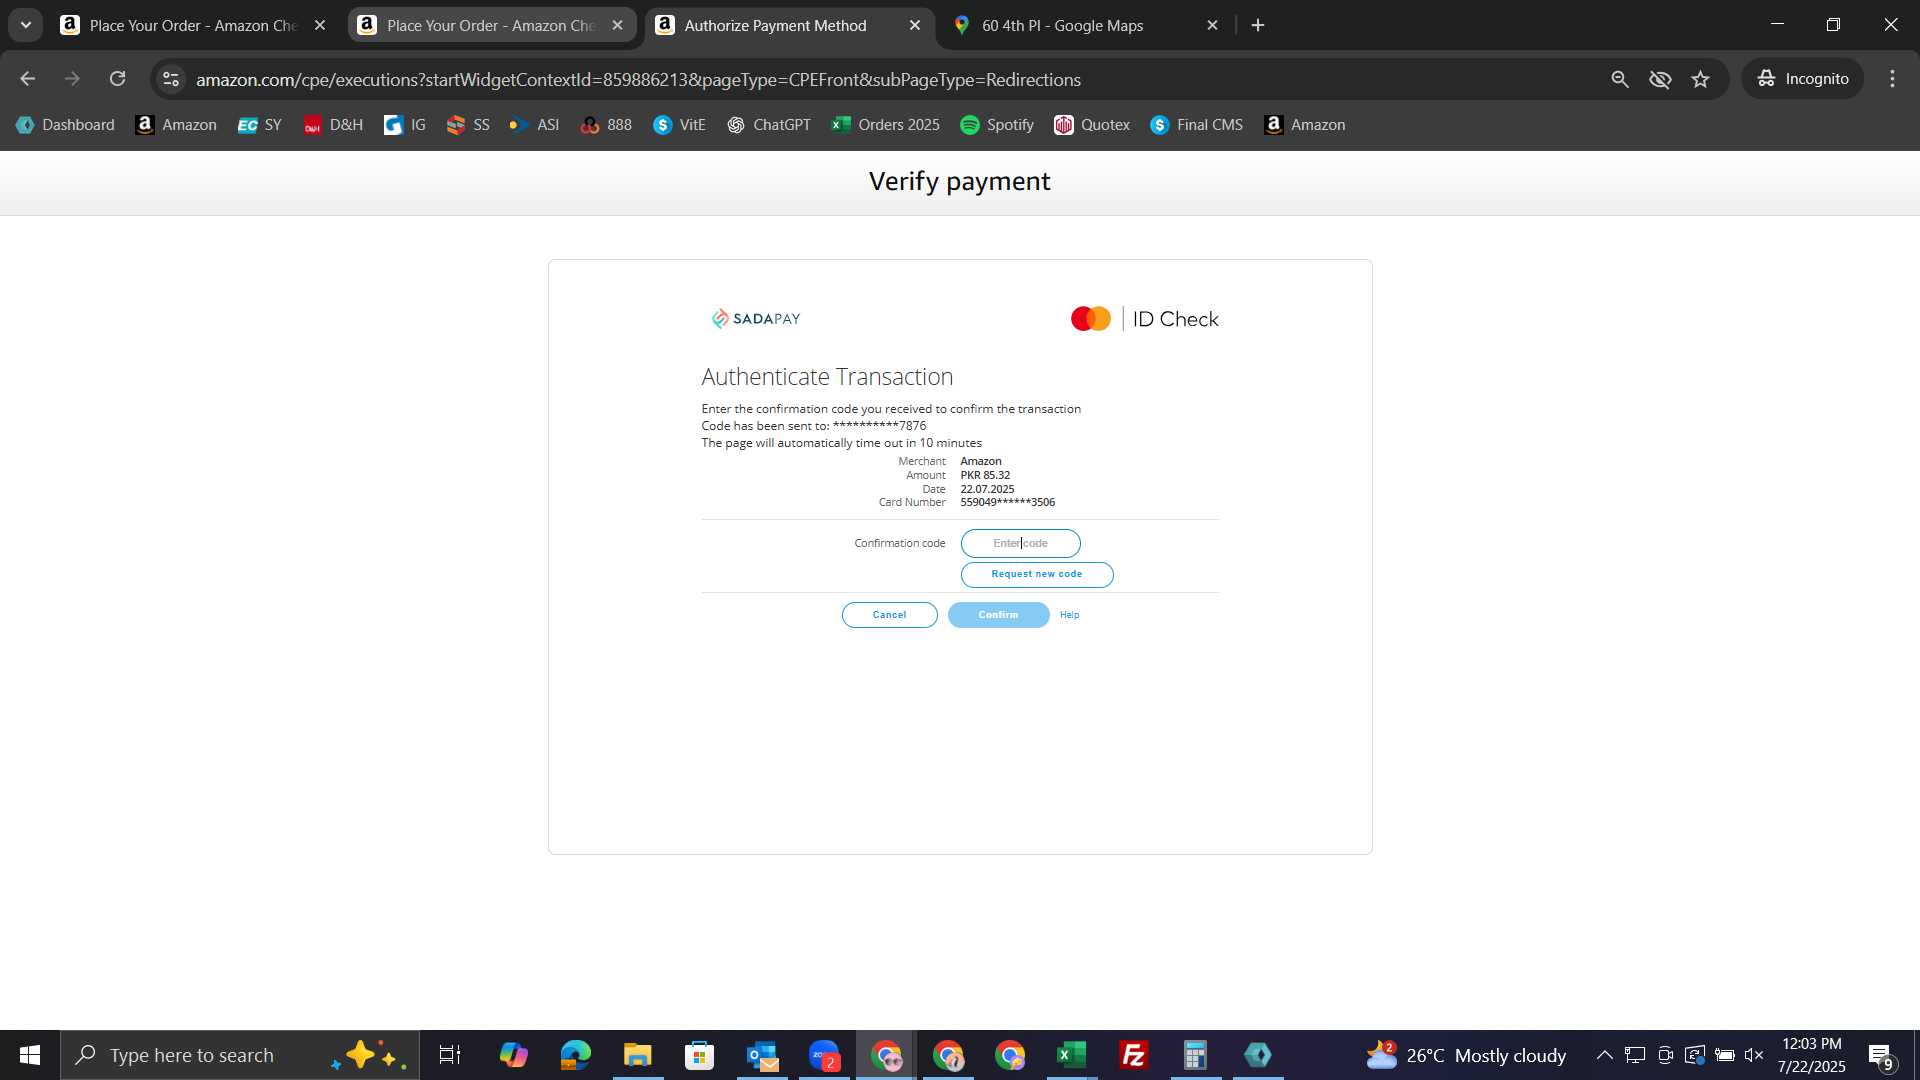Open the Windows Start menu
Screen dimensions: 1920x1080
click(30, 1055)
